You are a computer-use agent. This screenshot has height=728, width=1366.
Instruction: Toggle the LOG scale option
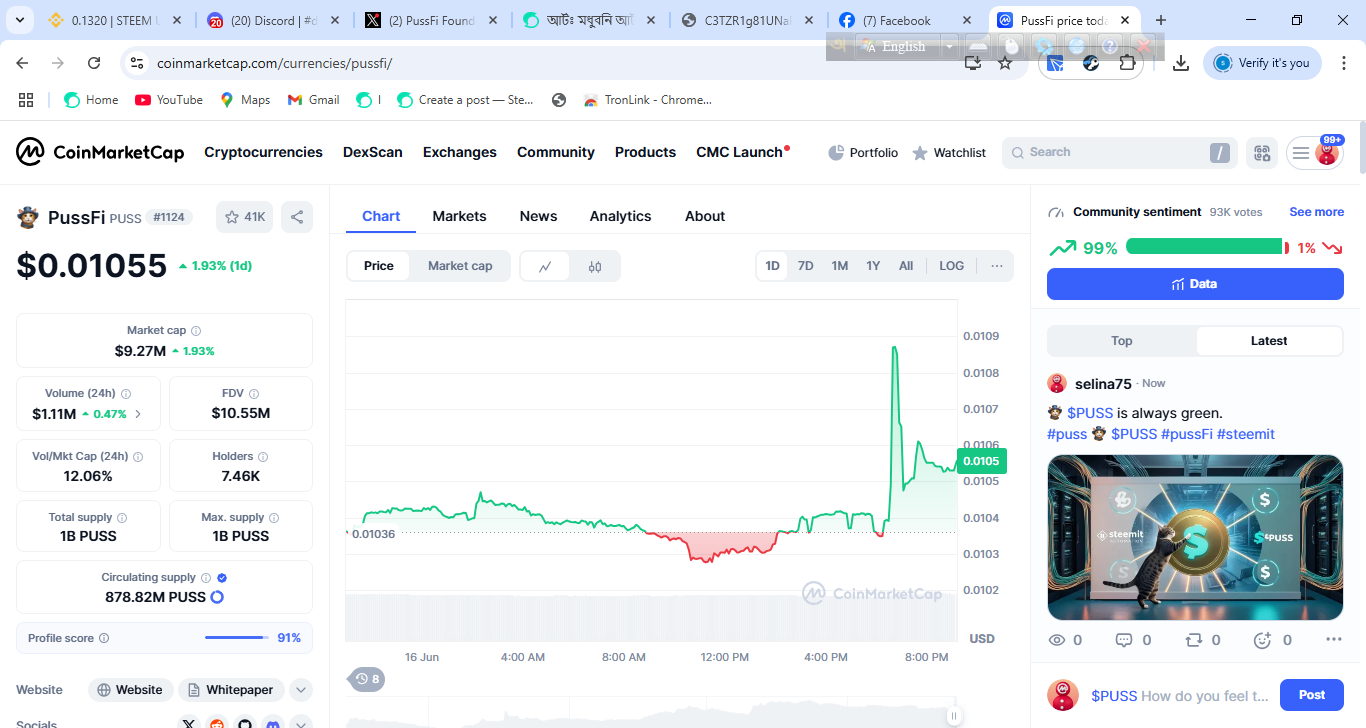point(951,266)
